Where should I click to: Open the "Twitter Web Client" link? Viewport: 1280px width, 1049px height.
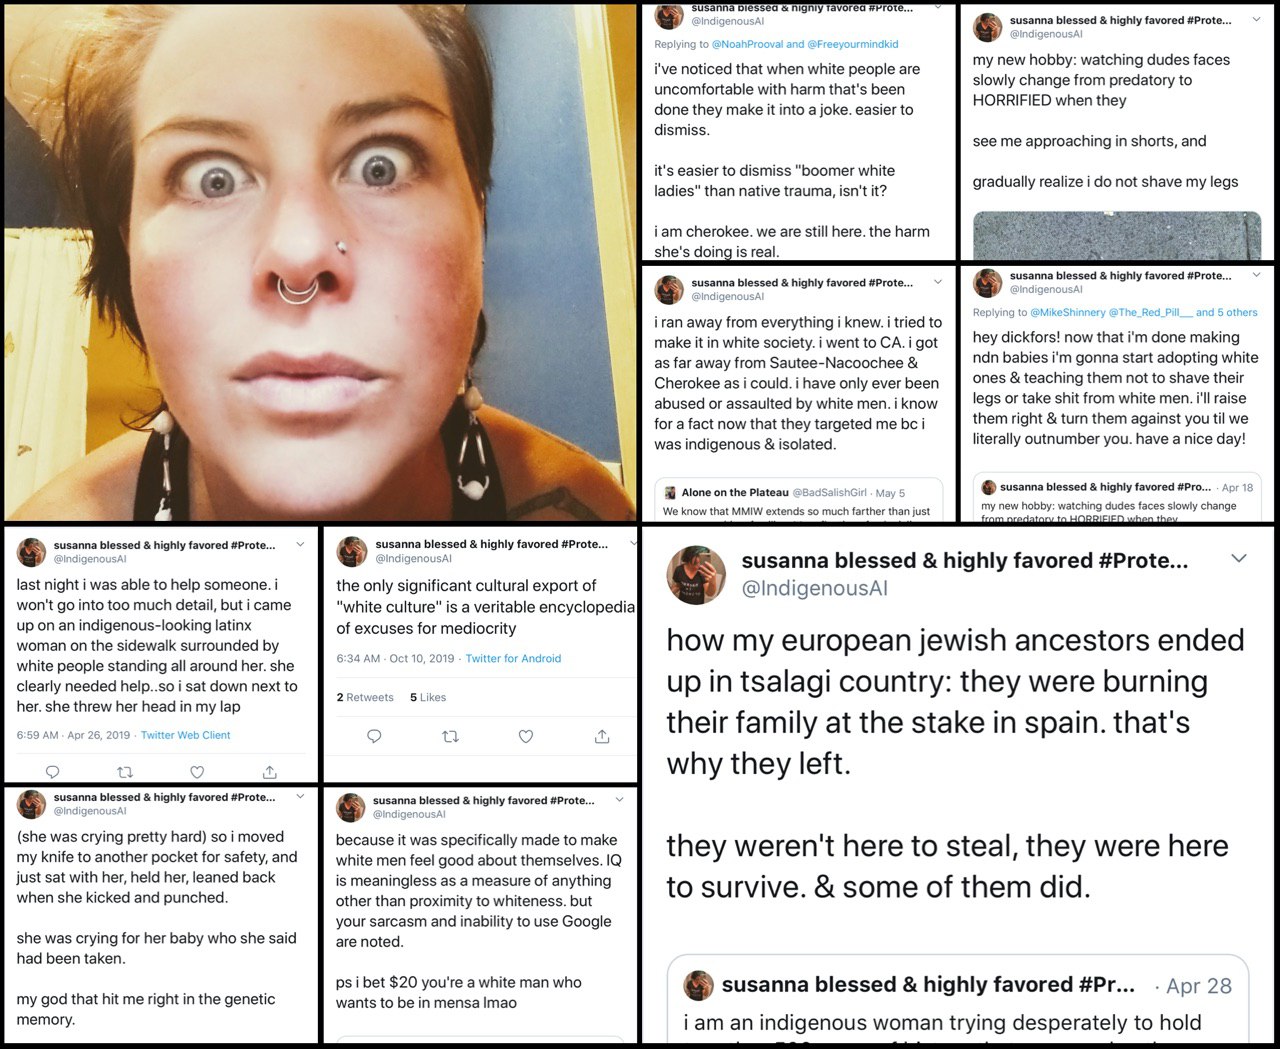point(185,735)
